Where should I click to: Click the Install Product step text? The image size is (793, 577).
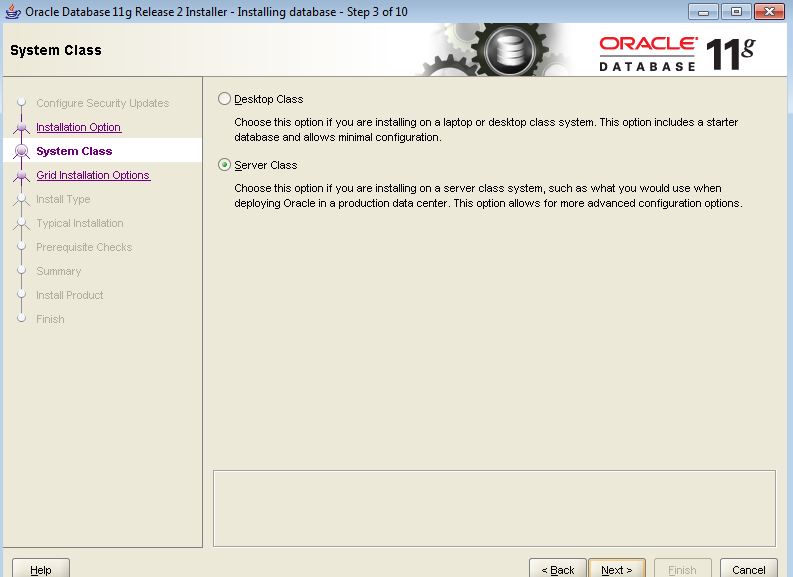(70, 295)
